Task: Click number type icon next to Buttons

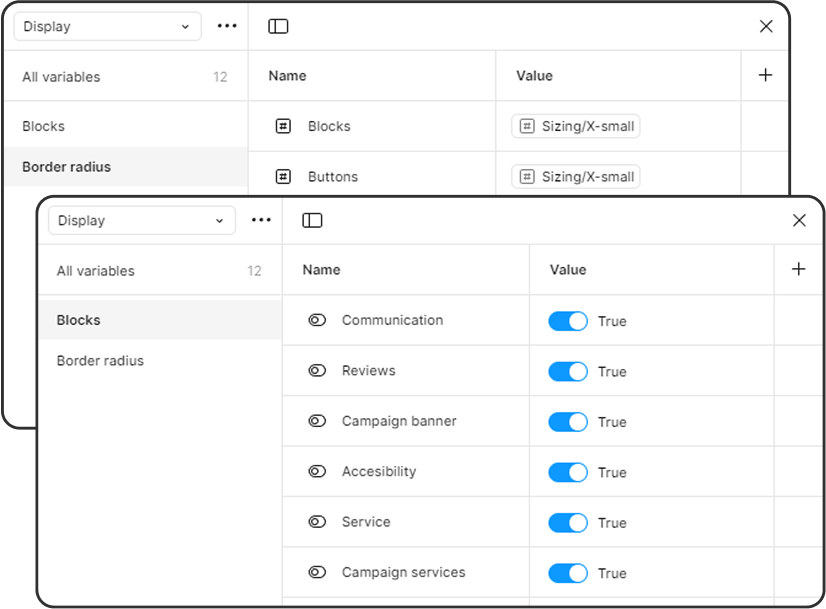Action: pyautogui.click(x=283, y=176)
